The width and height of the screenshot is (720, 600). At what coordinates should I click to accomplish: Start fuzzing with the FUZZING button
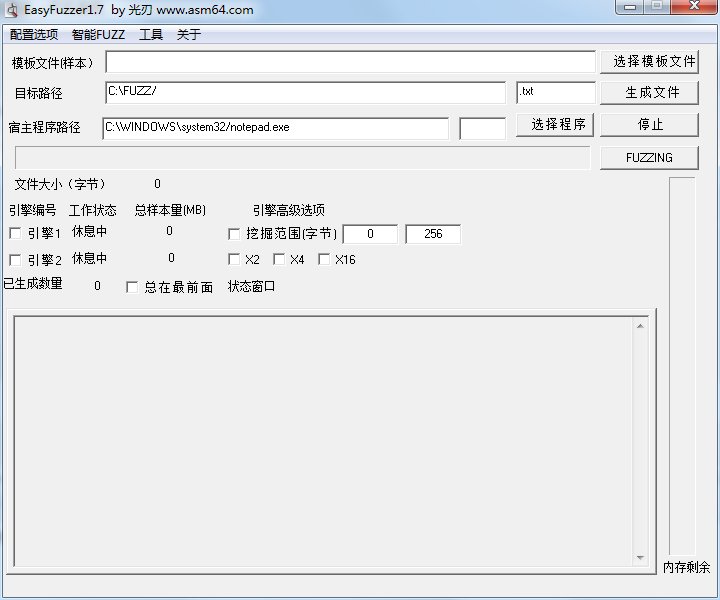point(649,158)
